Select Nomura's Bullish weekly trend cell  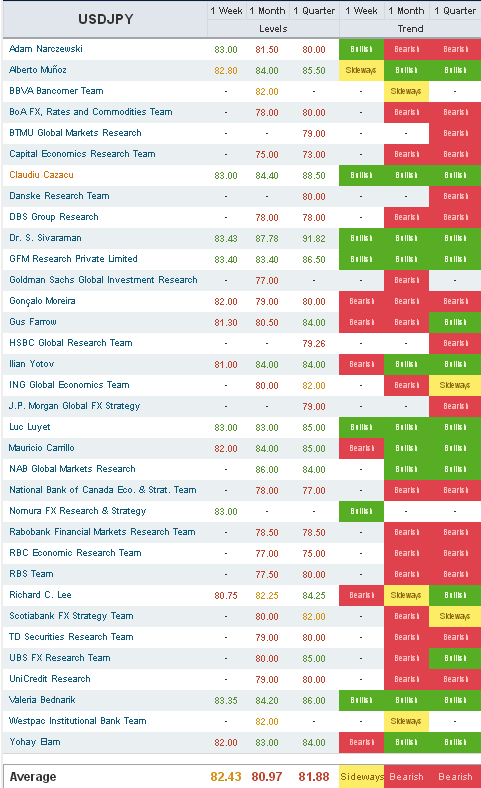pyautogui.click(x=361, y=511)
